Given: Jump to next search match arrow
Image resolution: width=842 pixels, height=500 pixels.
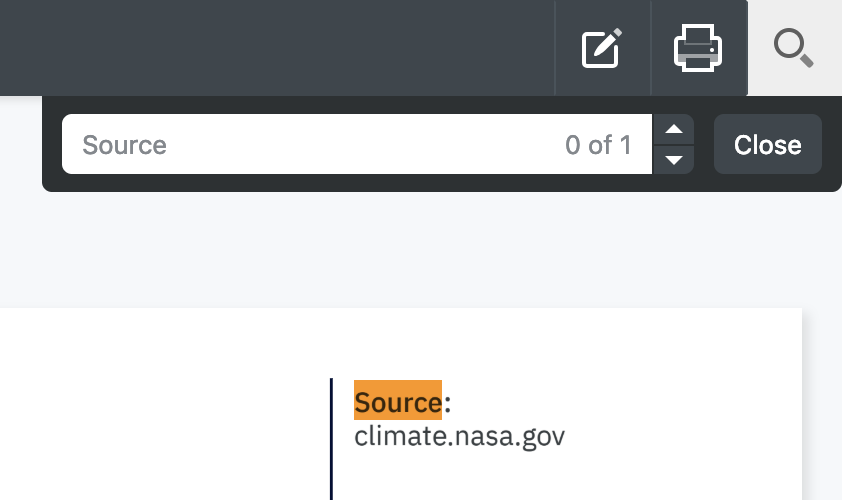Looking at the screenshot, I should [x=674, y=159].
